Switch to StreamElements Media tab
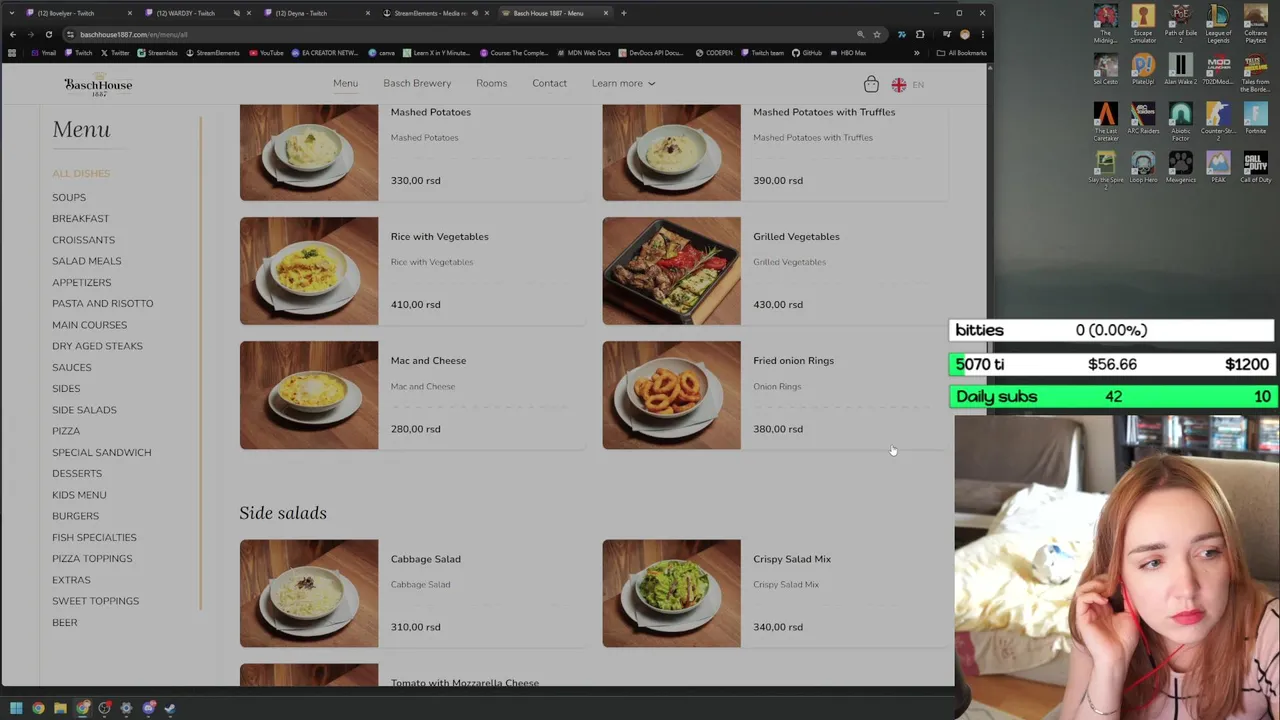Screen dimensions: 1280x720 (430, 13)
